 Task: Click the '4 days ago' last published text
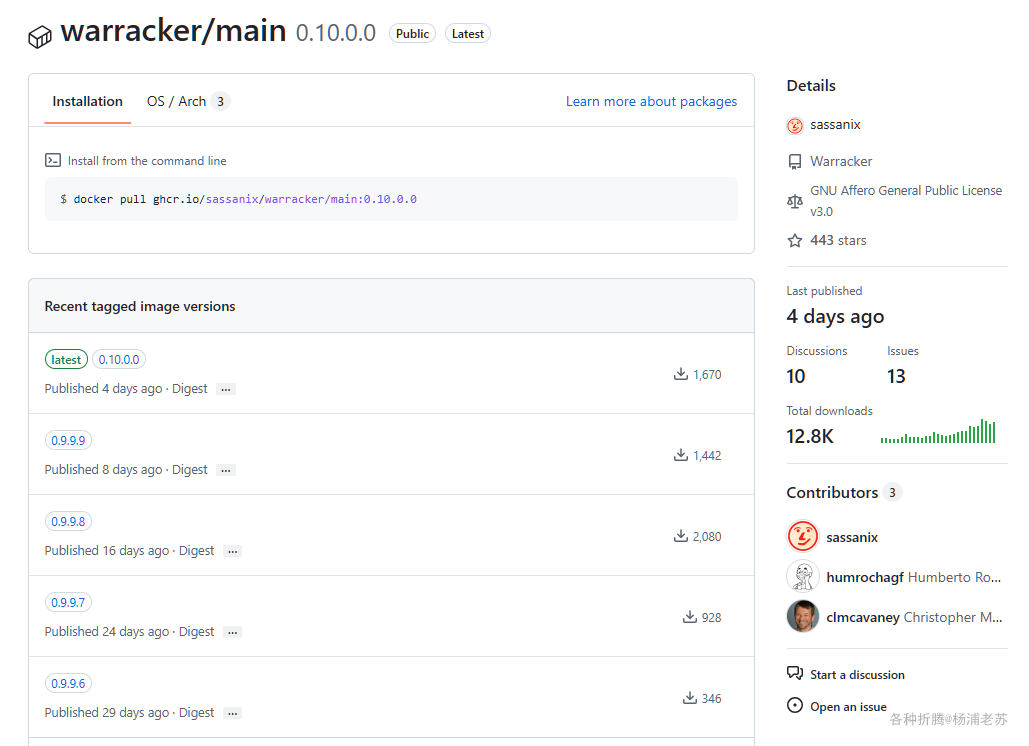tap(835, 316)
